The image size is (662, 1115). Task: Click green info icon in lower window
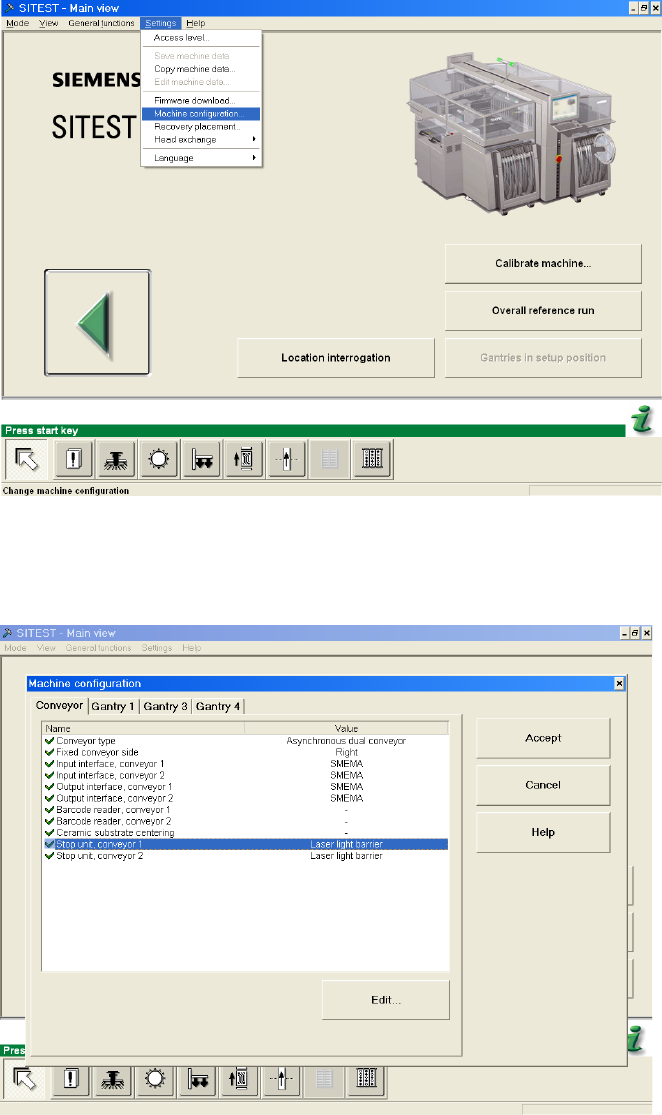coord(636,1040)
